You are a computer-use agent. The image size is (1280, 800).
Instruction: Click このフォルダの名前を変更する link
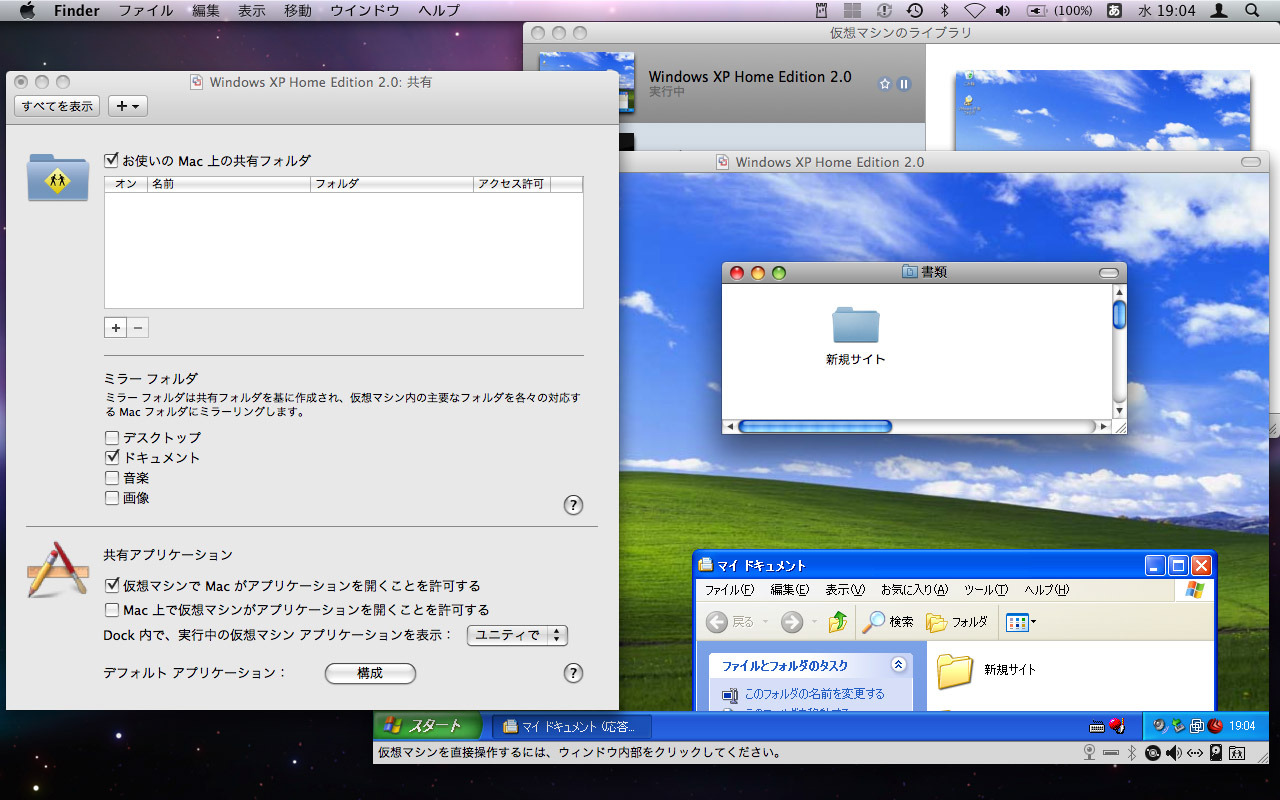point(813,694)
